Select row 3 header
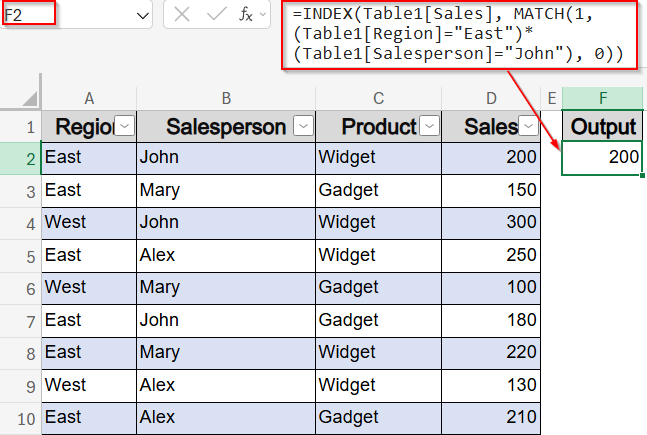The image size is (647, 435). (21, 191)
